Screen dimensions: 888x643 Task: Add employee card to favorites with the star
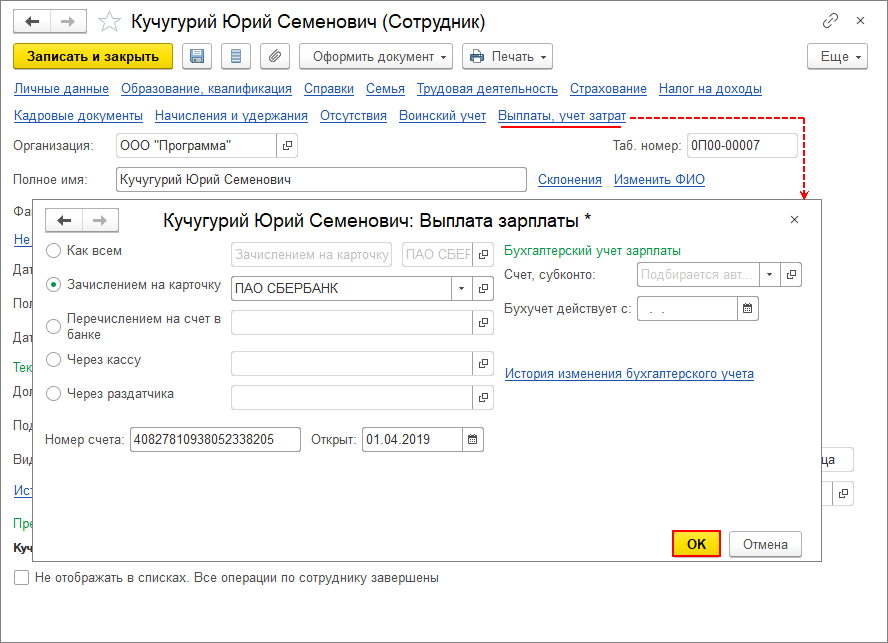click(109, 22)
